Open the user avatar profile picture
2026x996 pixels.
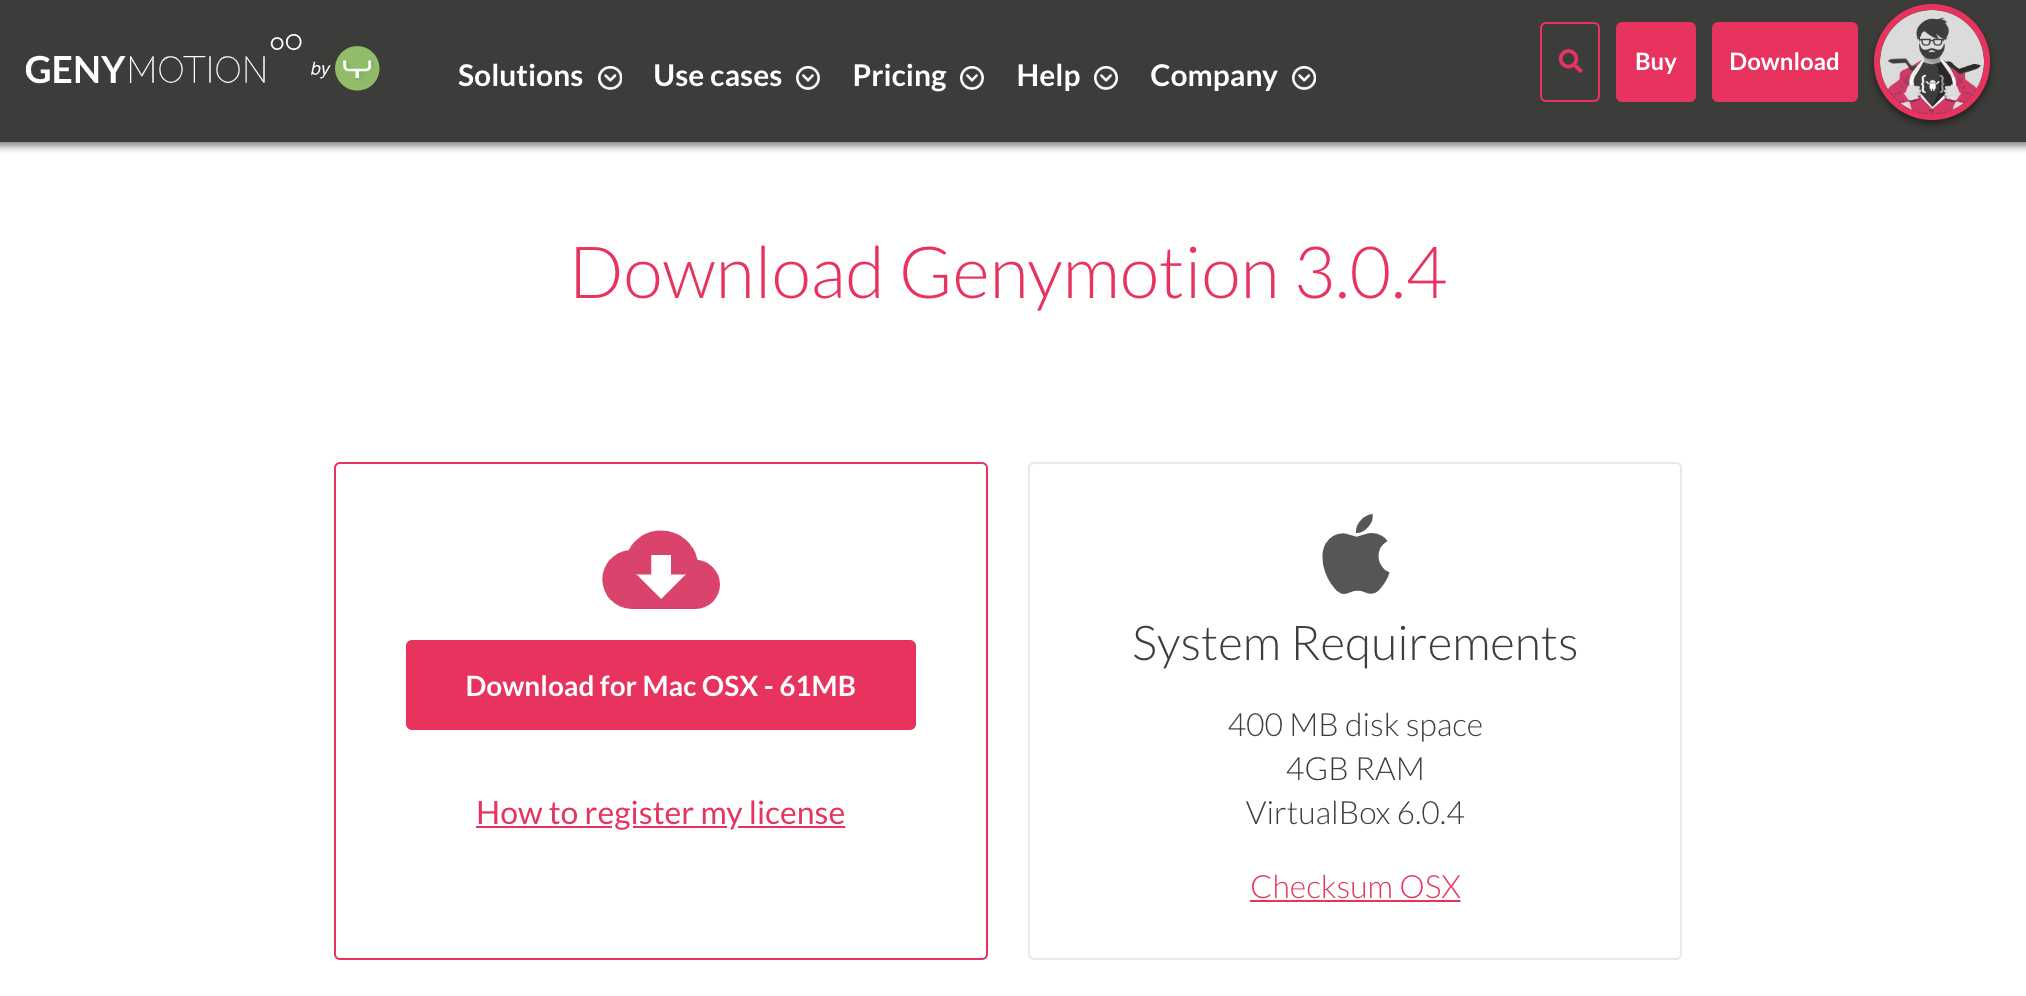click(1932, 62)
